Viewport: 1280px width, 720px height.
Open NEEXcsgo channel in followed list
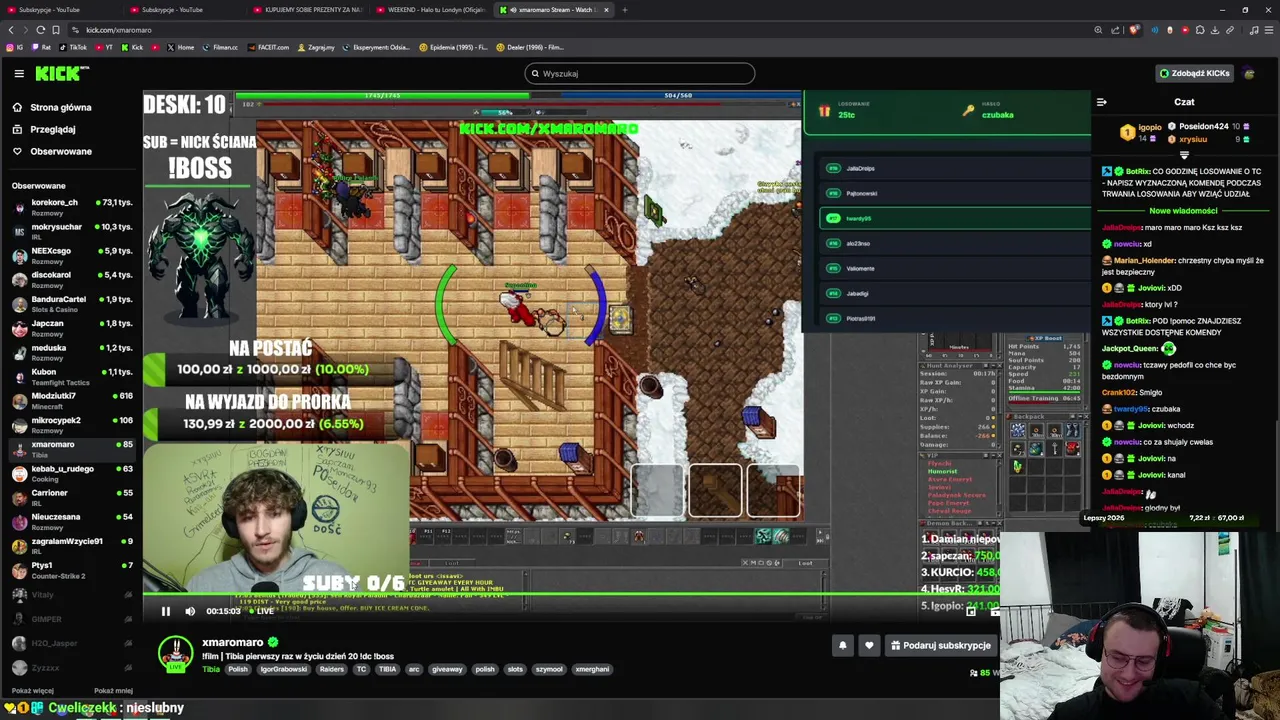coord(72,255)
